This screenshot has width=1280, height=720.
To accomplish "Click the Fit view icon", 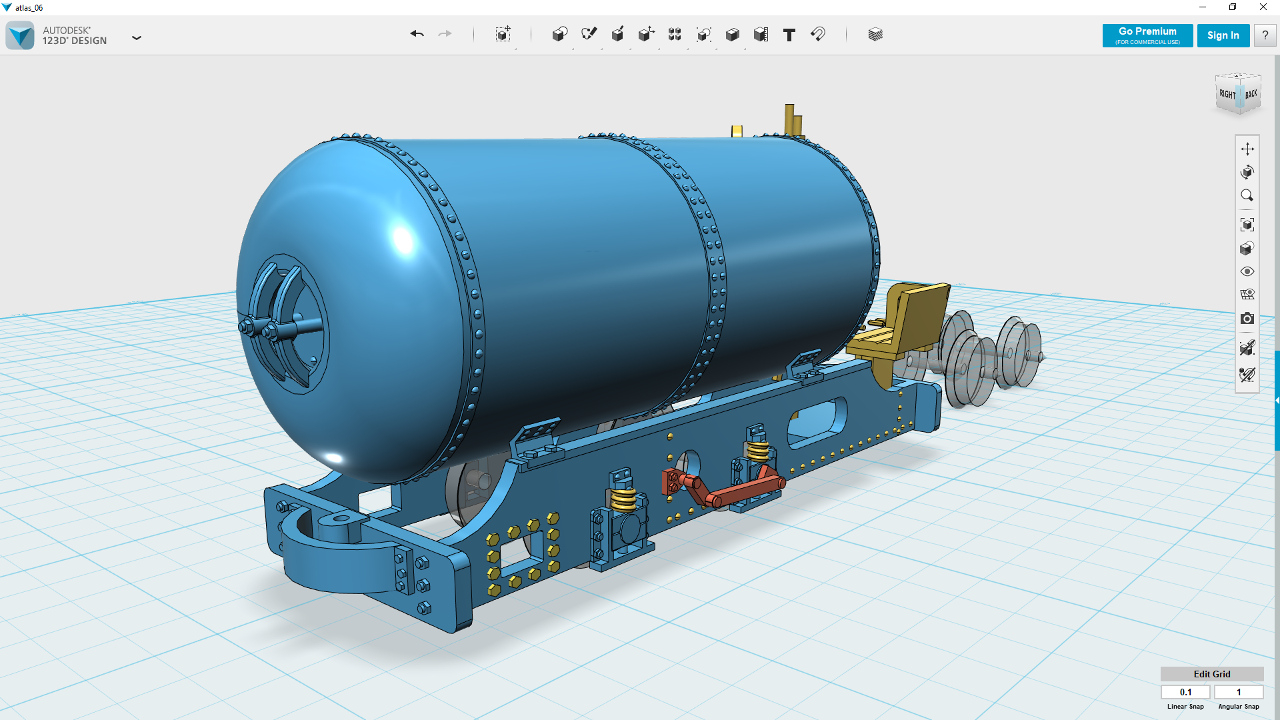I will (x=1247, y=225).
